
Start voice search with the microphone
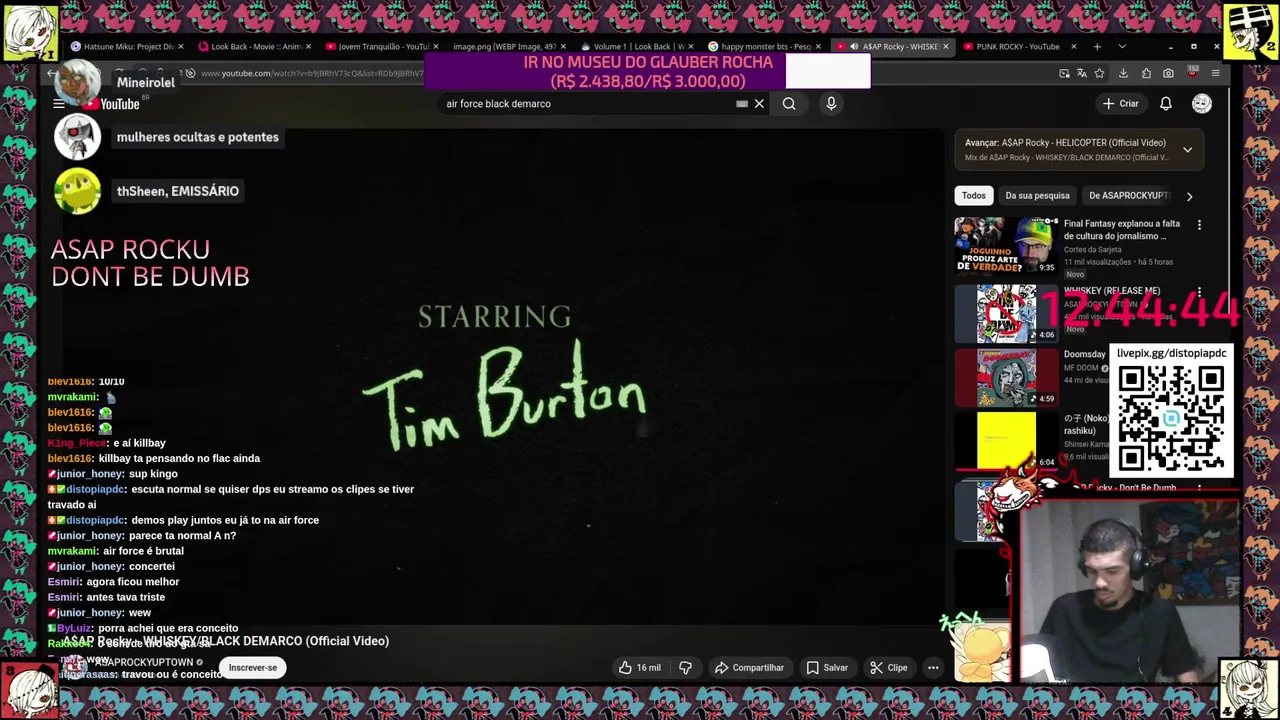click(831, 104)
